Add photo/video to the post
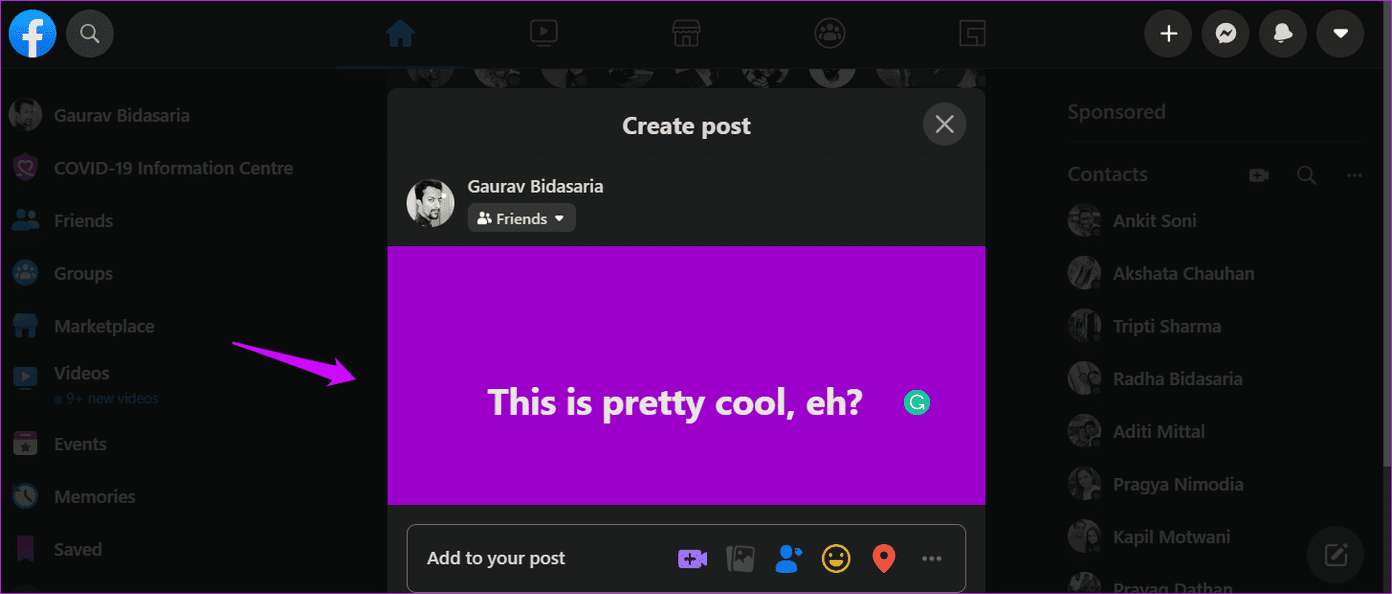The image size is (1392, 594). pyautogui.click(x=740, y=558)
